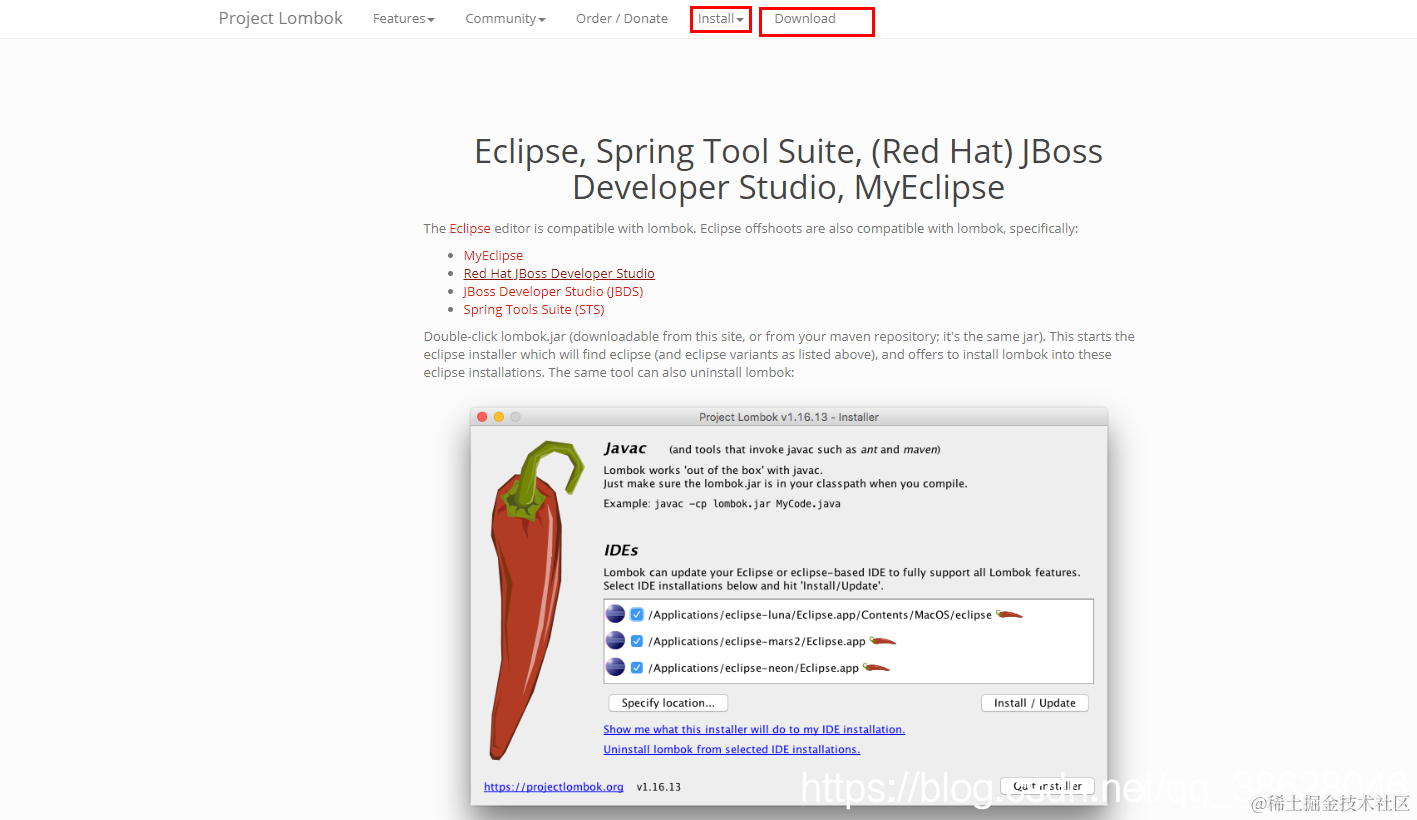
Task: Toggle checkbox for eclipse-mars2 installation
Action: click(x=637, y=641)
